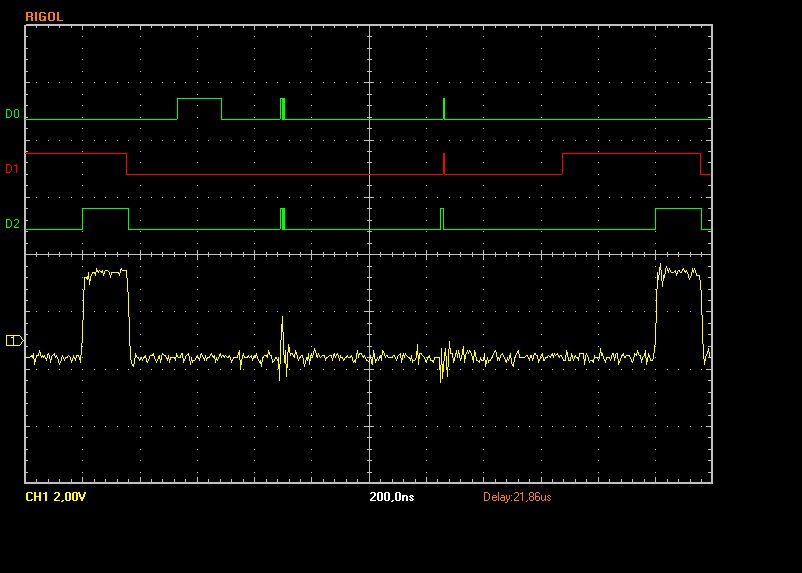Click the top of second yellow CH1 pulse
This screenshot has height=573, width=802.
(679, 271)
